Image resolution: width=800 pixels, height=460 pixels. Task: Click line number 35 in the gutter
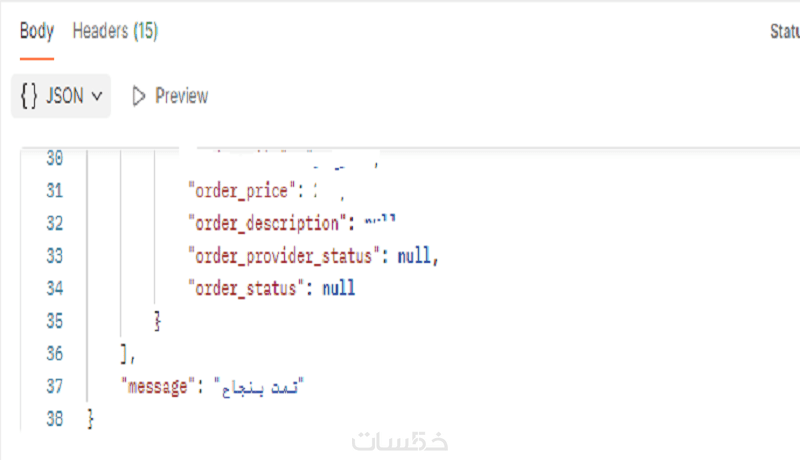click(55, 321)
